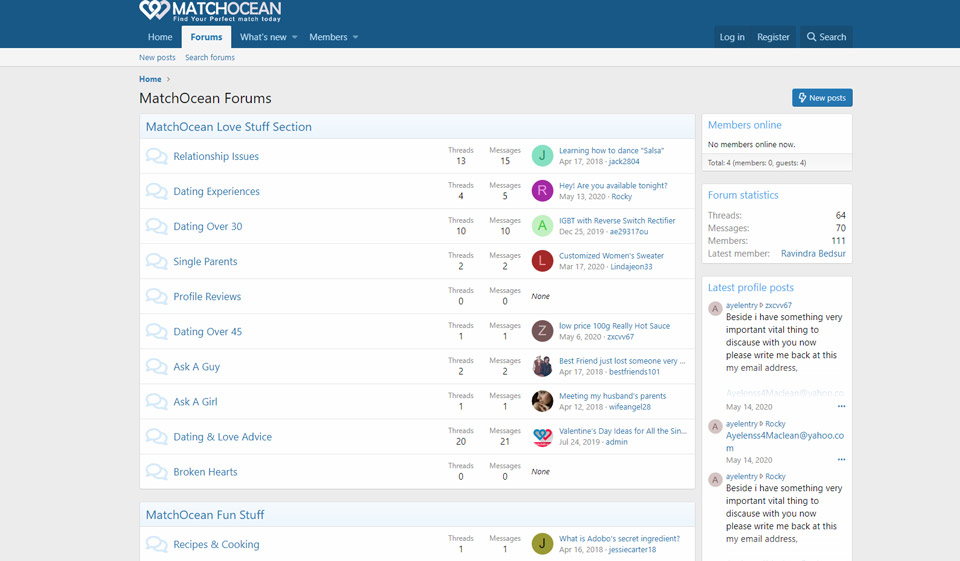Go to the Home tab in navbar
Viewport: 960px width, 561px height.
[160, 37]
